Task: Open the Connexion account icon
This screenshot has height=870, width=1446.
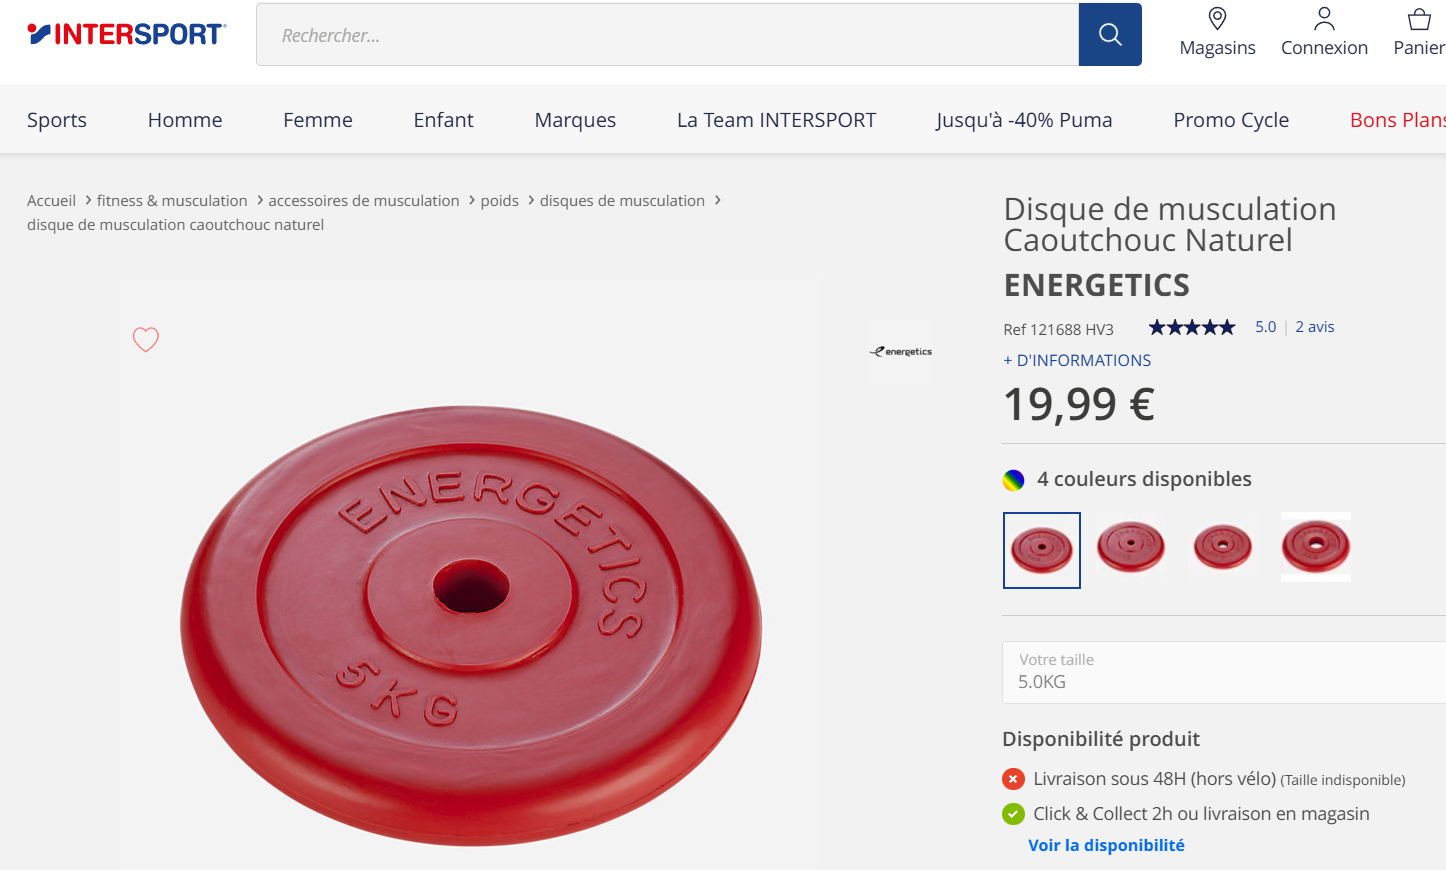Action: (x=1324, y=19)
